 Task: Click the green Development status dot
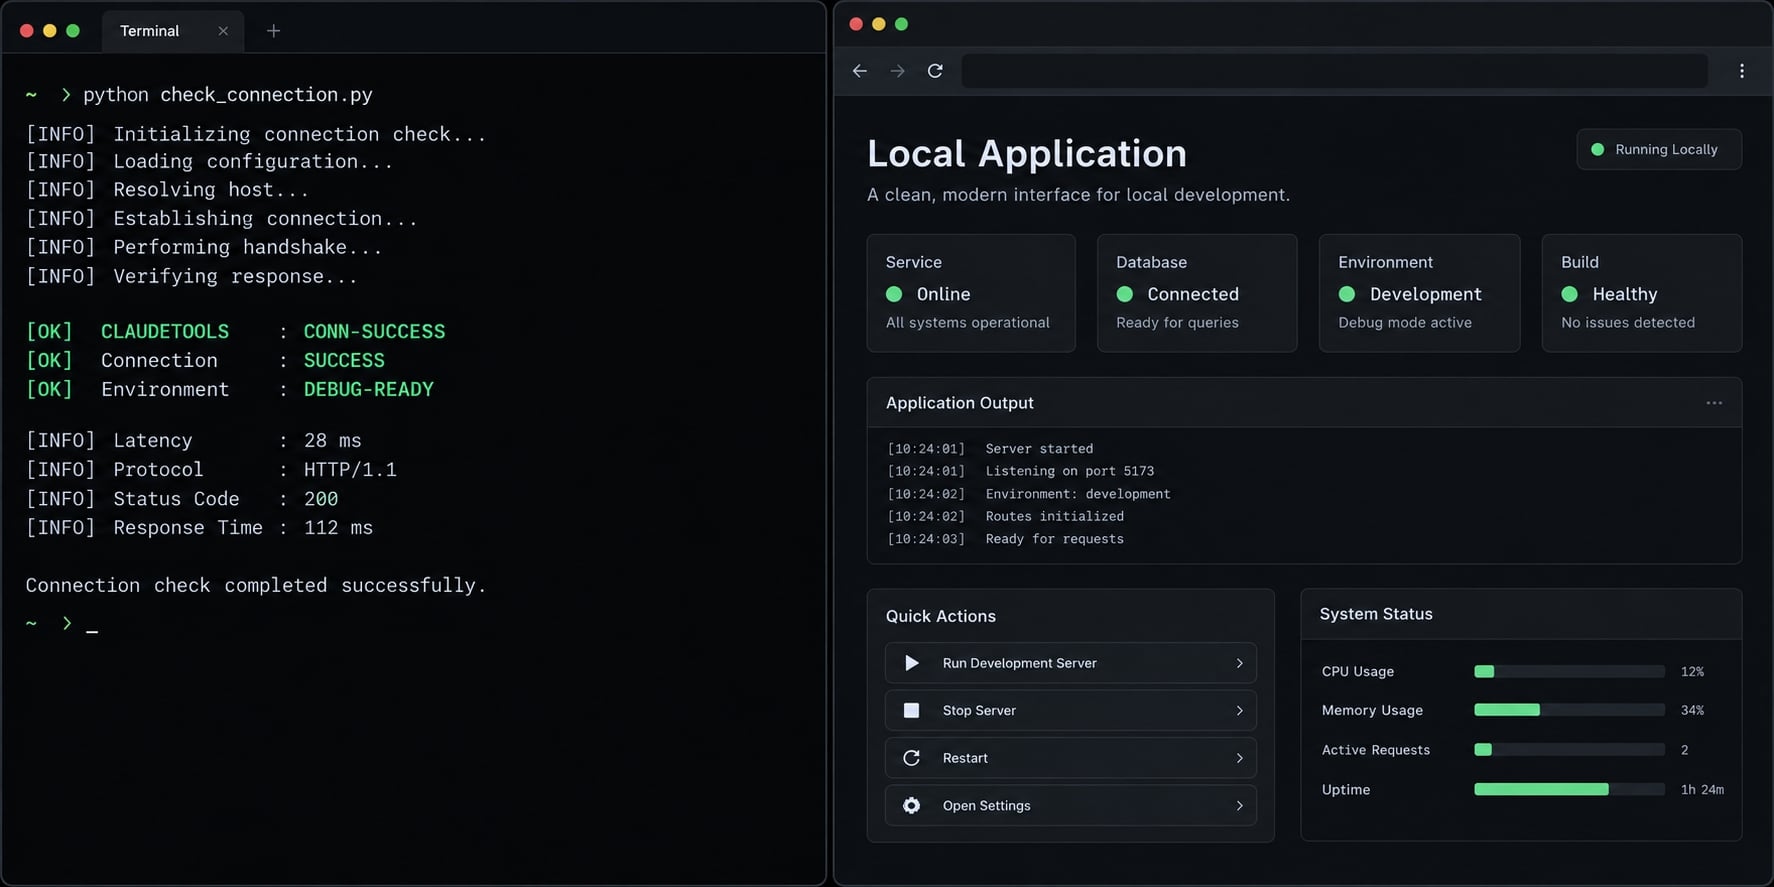[1347, 294]
